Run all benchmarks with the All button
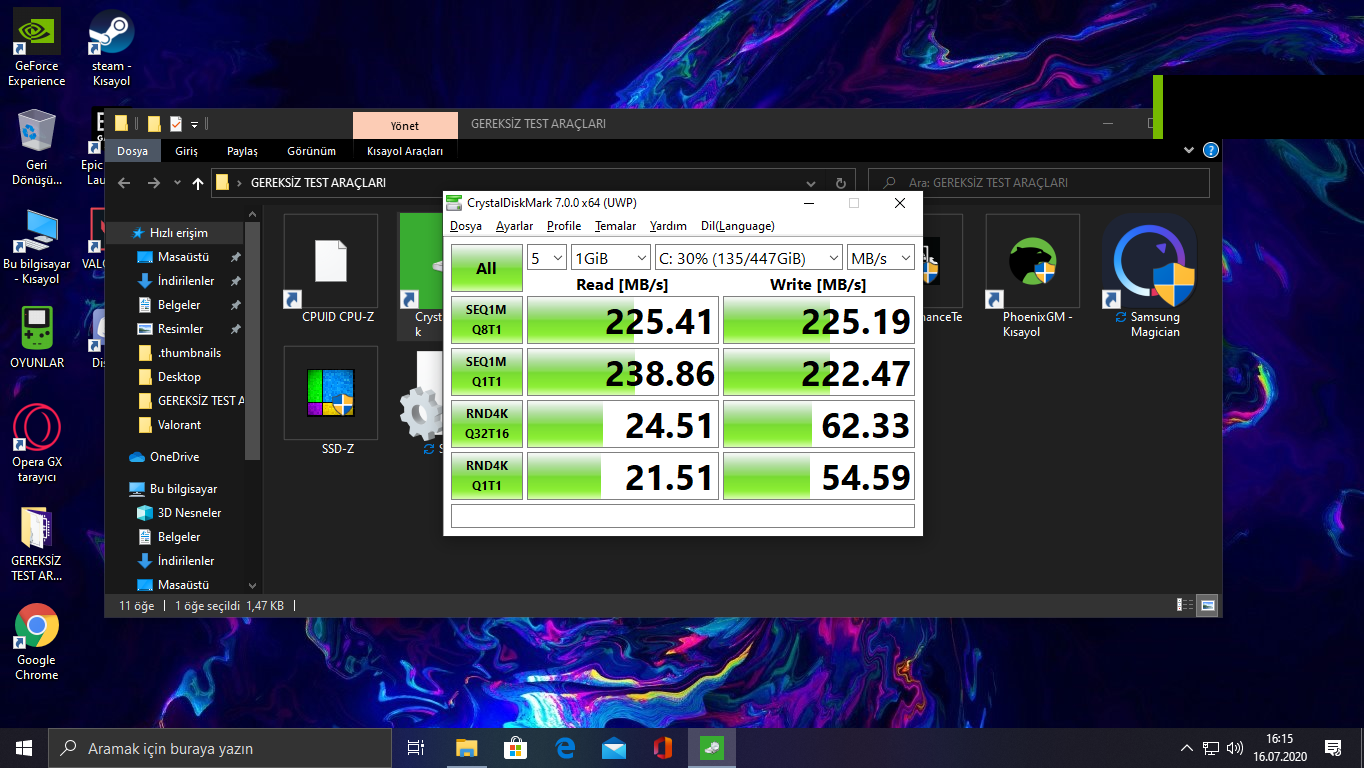The width and height of the screenshot is (1364, 768). coord(486,268)
